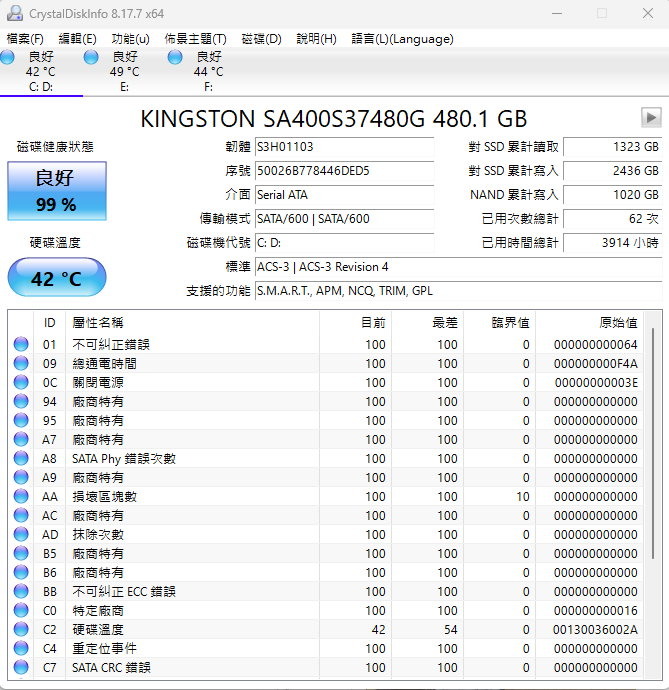Click status orb for attribute C7 row
669x690 pixels.
pos(21,667)
